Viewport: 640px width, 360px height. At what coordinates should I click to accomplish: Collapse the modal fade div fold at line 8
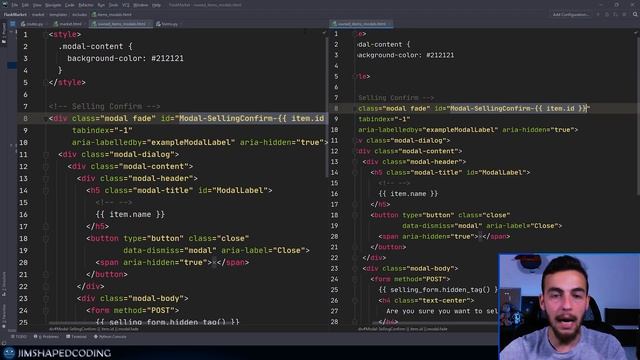pos(46,119)
